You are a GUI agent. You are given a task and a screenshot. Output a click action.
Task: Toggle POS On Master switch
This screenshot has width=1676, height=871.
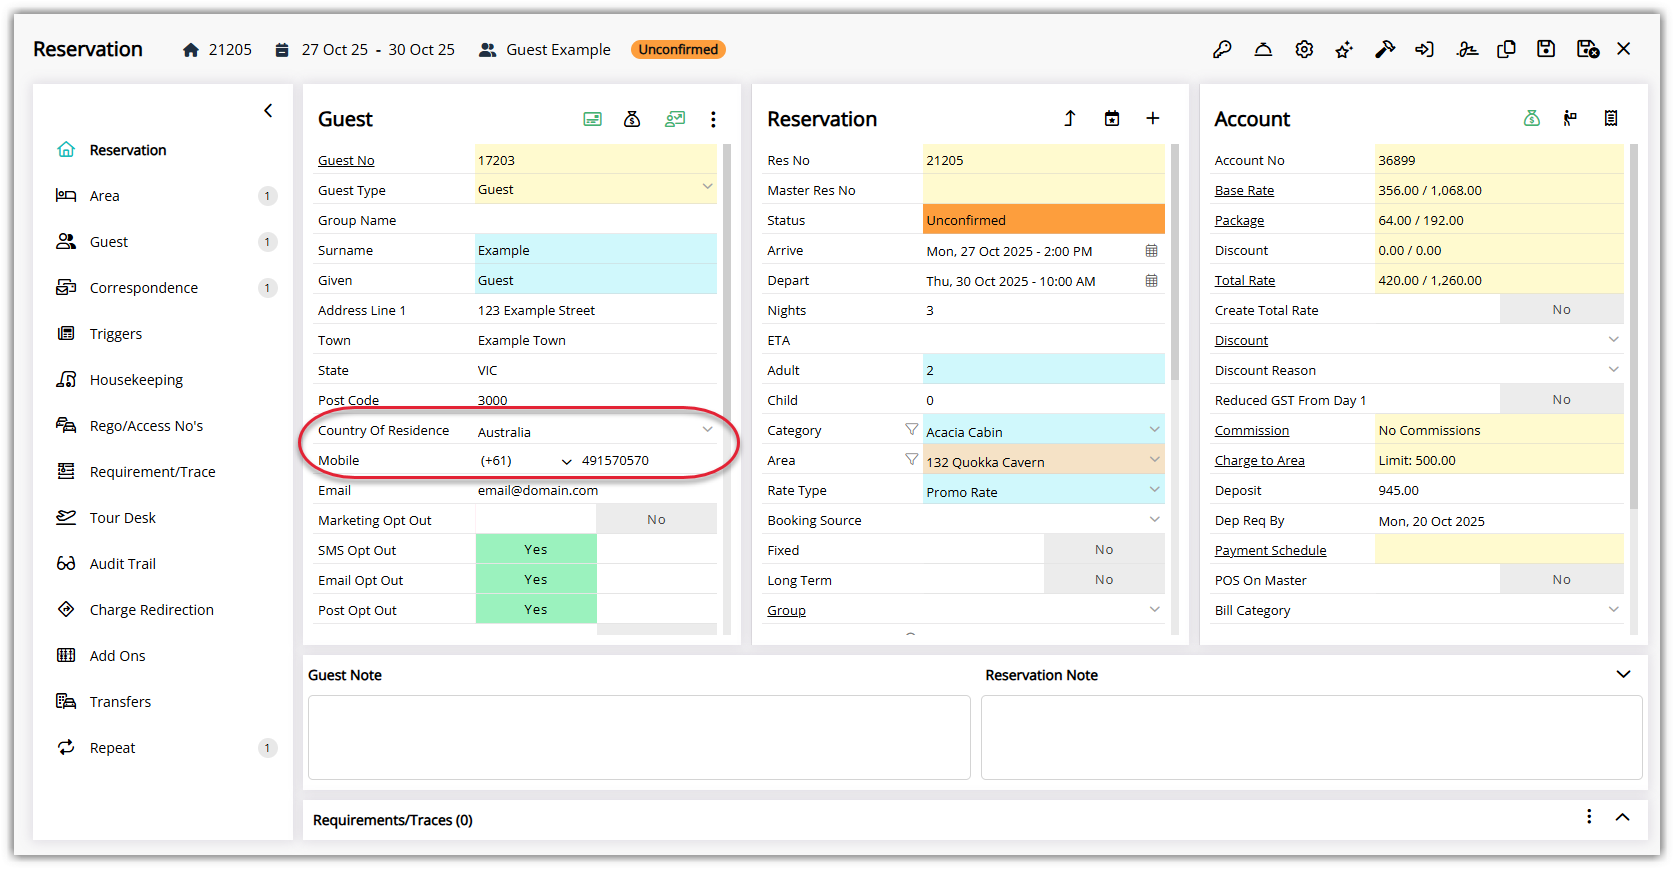pyautogui.click(x=1499, y=579)
